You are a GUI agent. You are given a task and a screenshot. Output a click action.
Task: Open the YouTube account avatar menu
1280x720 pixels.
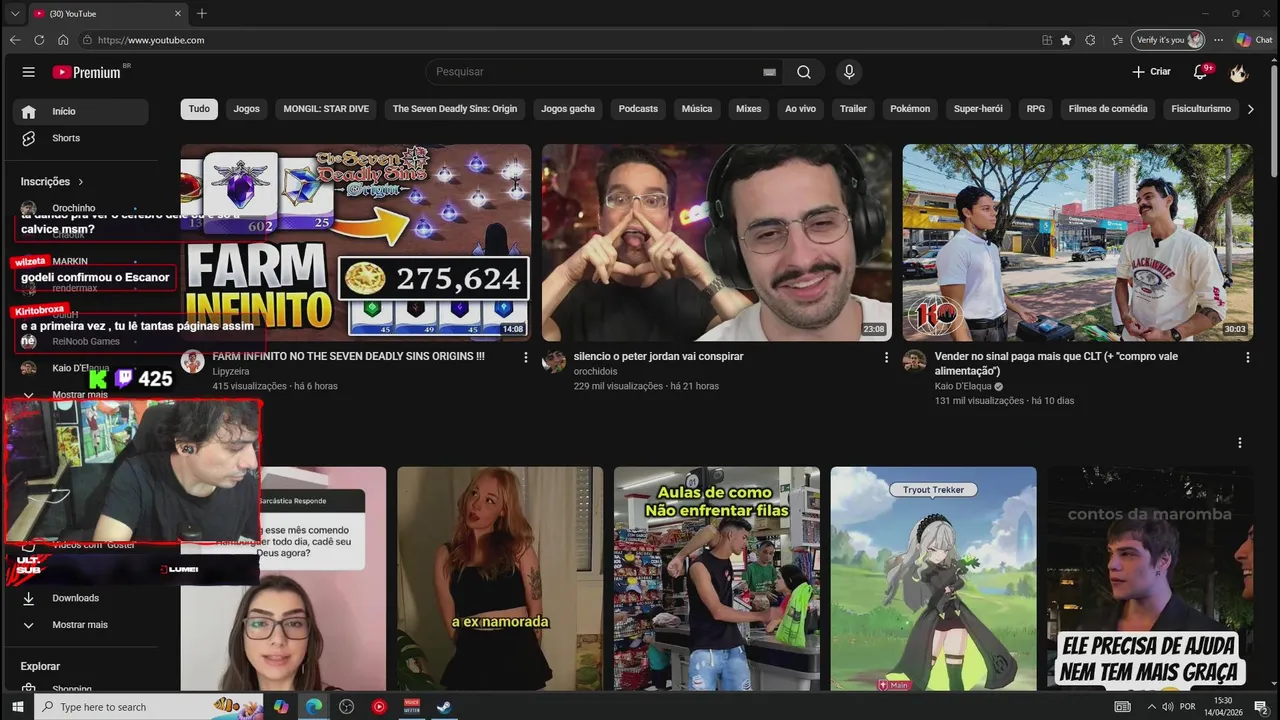click(1239, 72)
